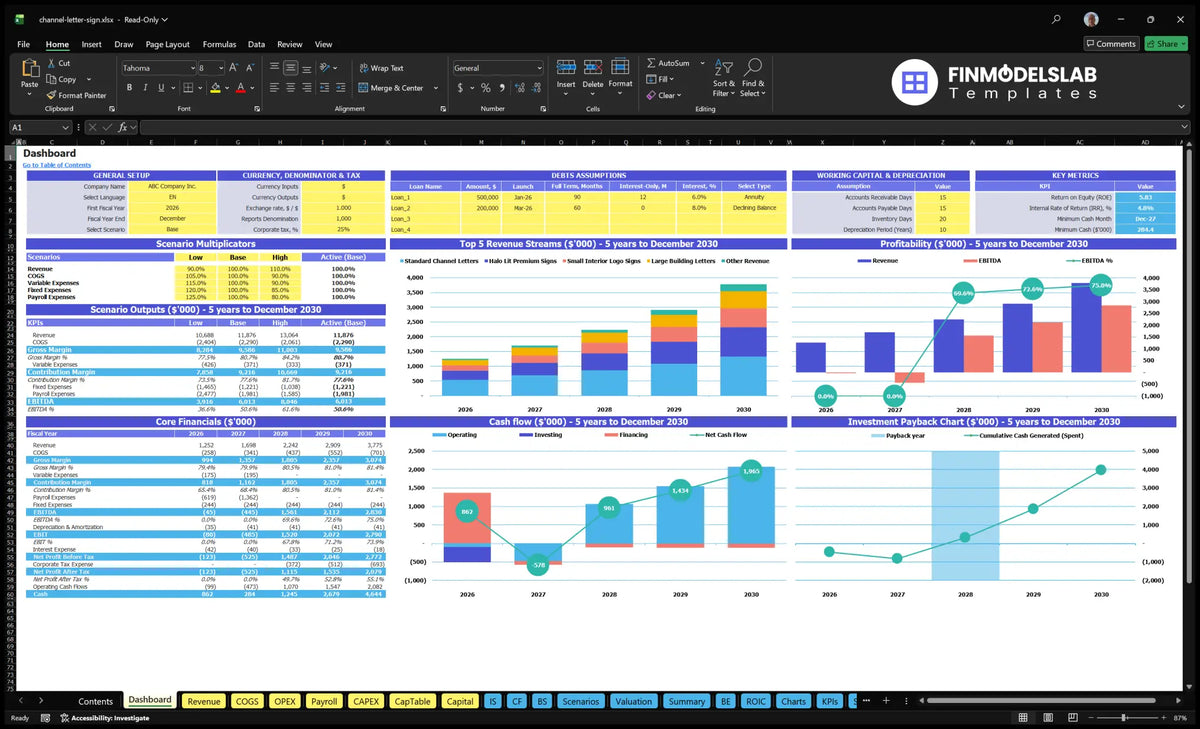Screen dimensions: 1200x729
Task: Increase font size with the larger A icon
Action: click(234, 68)
